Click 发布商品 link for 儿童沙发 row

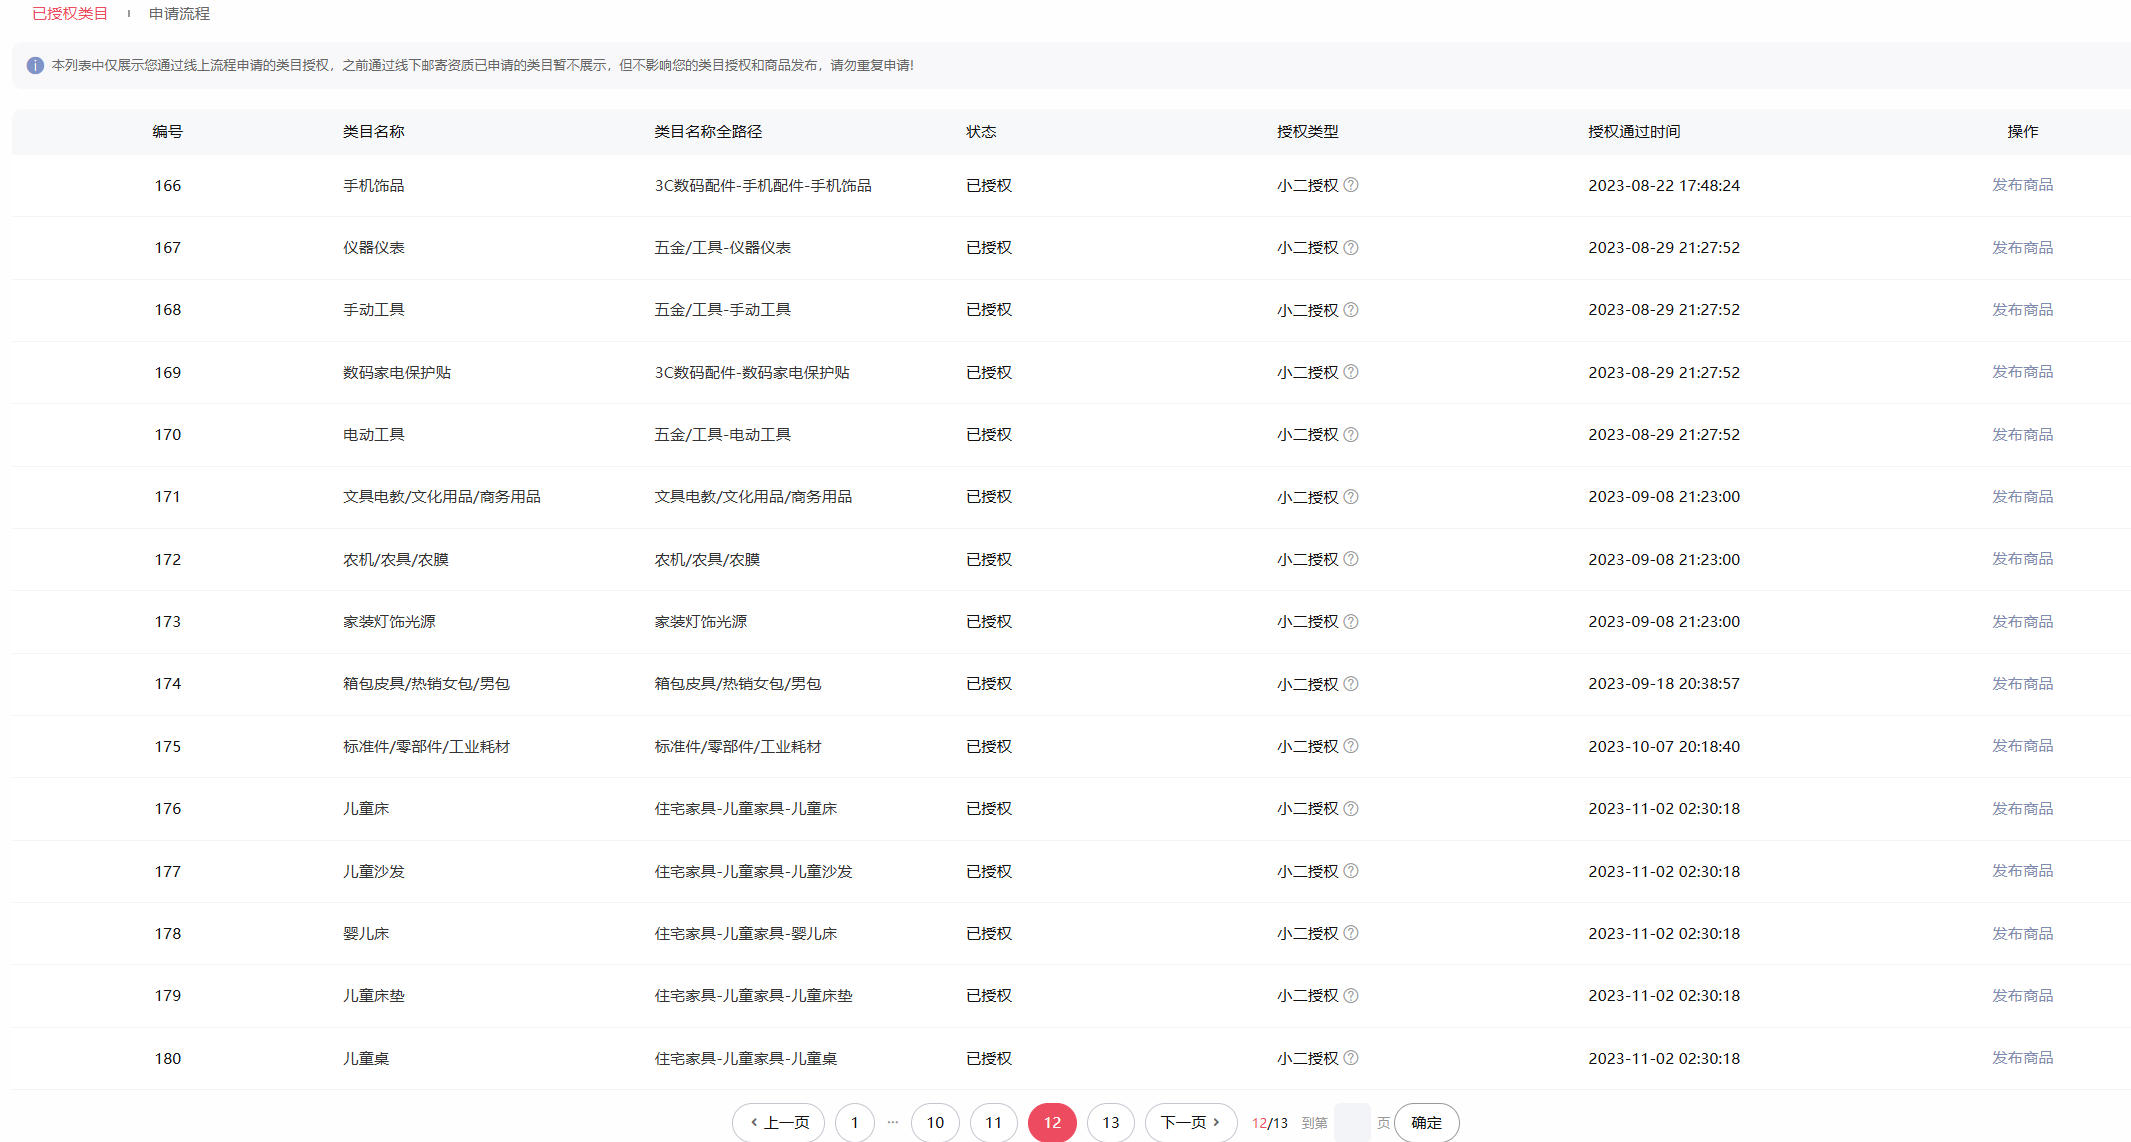pos(2022,871)
